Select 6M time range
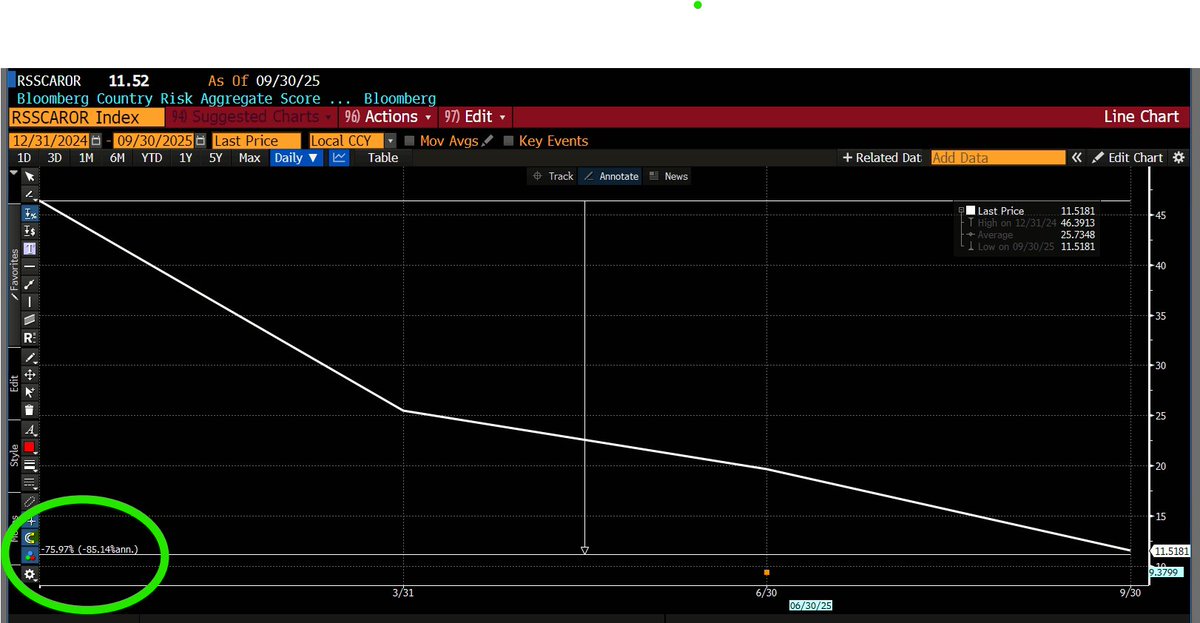Screen dimensions: 1200x623 [x=117, y=158]
